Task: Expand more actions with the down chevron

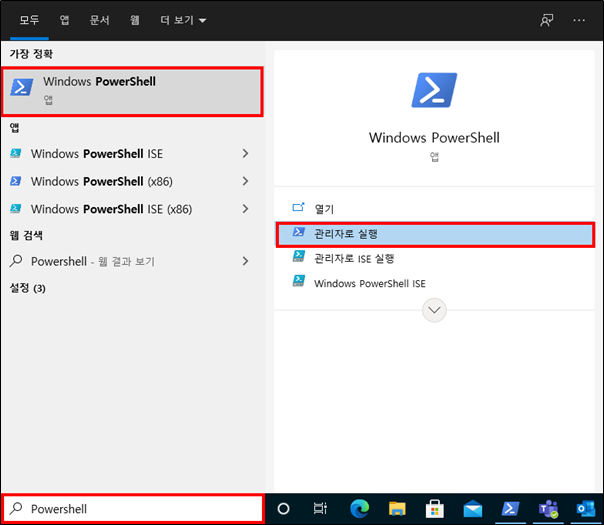Action: click(434, 310)
